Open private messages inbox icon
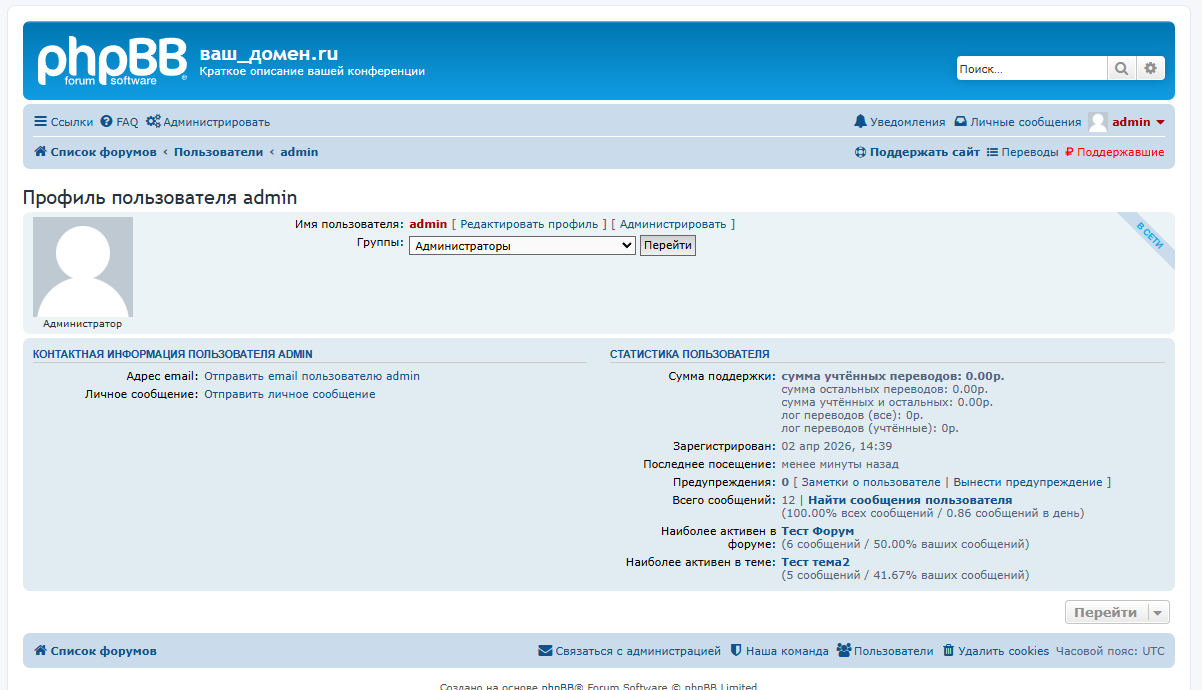The height and width of the screenshot is (690, 1202). [960, 122]
